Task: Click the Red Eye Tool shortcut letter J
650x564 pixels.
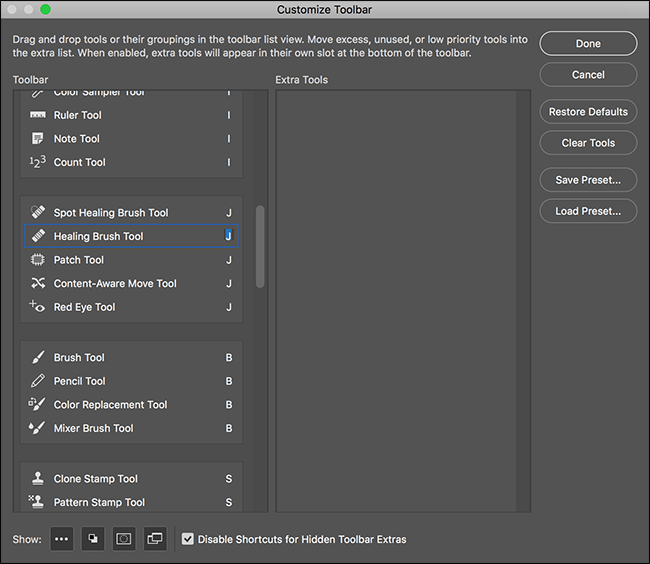Action: (x=229, y=307)
